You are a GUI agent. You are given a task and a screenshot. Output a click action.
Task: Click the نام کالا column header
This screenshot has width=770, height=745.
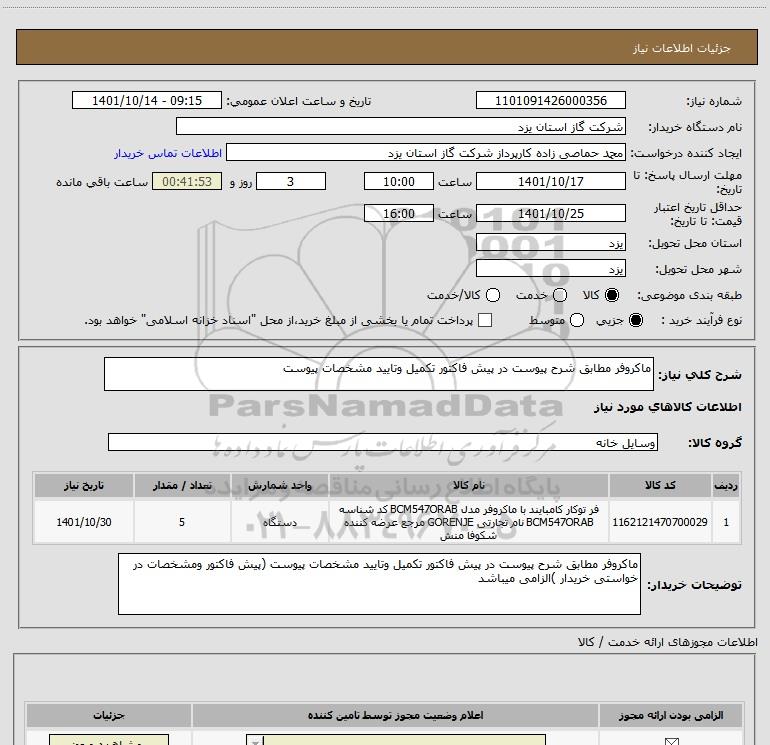468,485
